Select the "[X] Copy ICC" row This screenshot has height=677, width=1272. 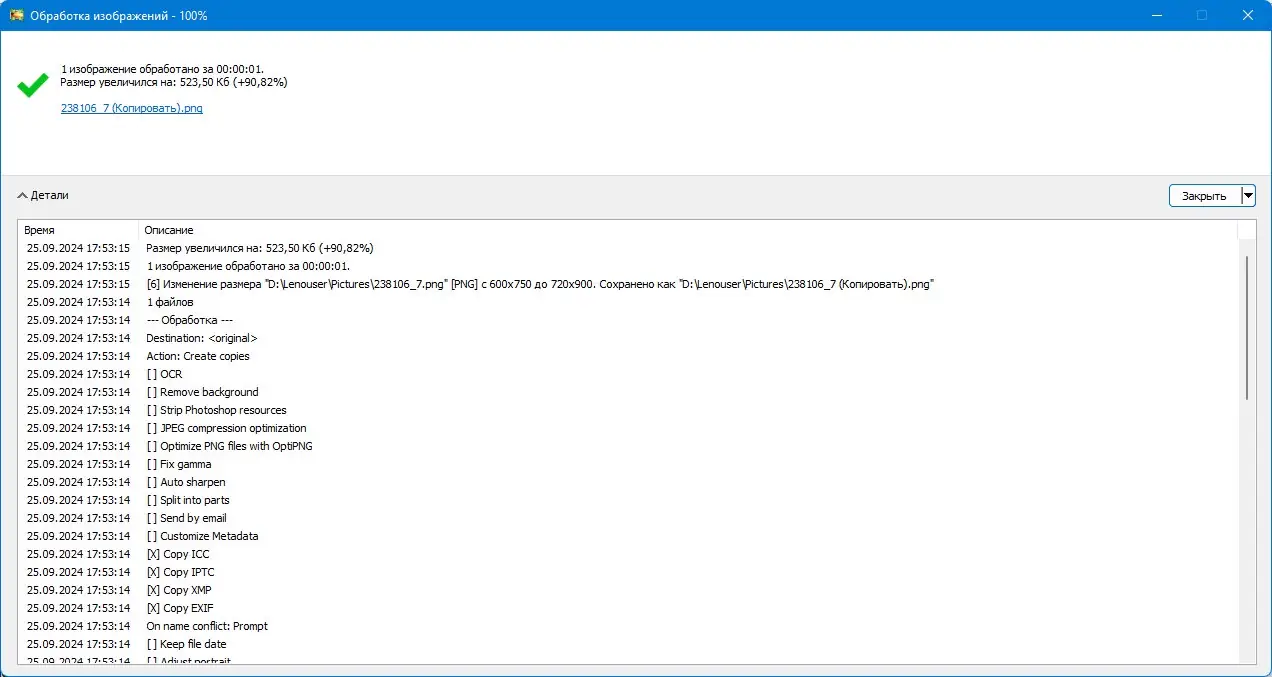[628, 554]
